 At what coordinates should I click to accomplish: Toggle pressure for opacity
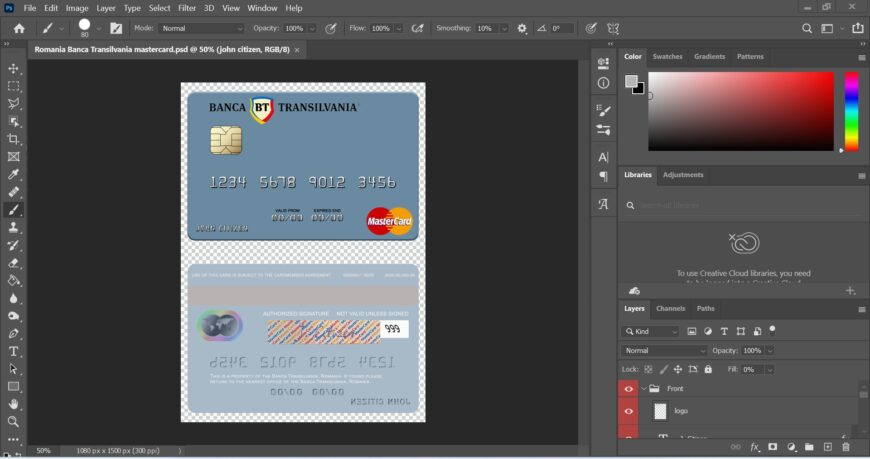331,28
